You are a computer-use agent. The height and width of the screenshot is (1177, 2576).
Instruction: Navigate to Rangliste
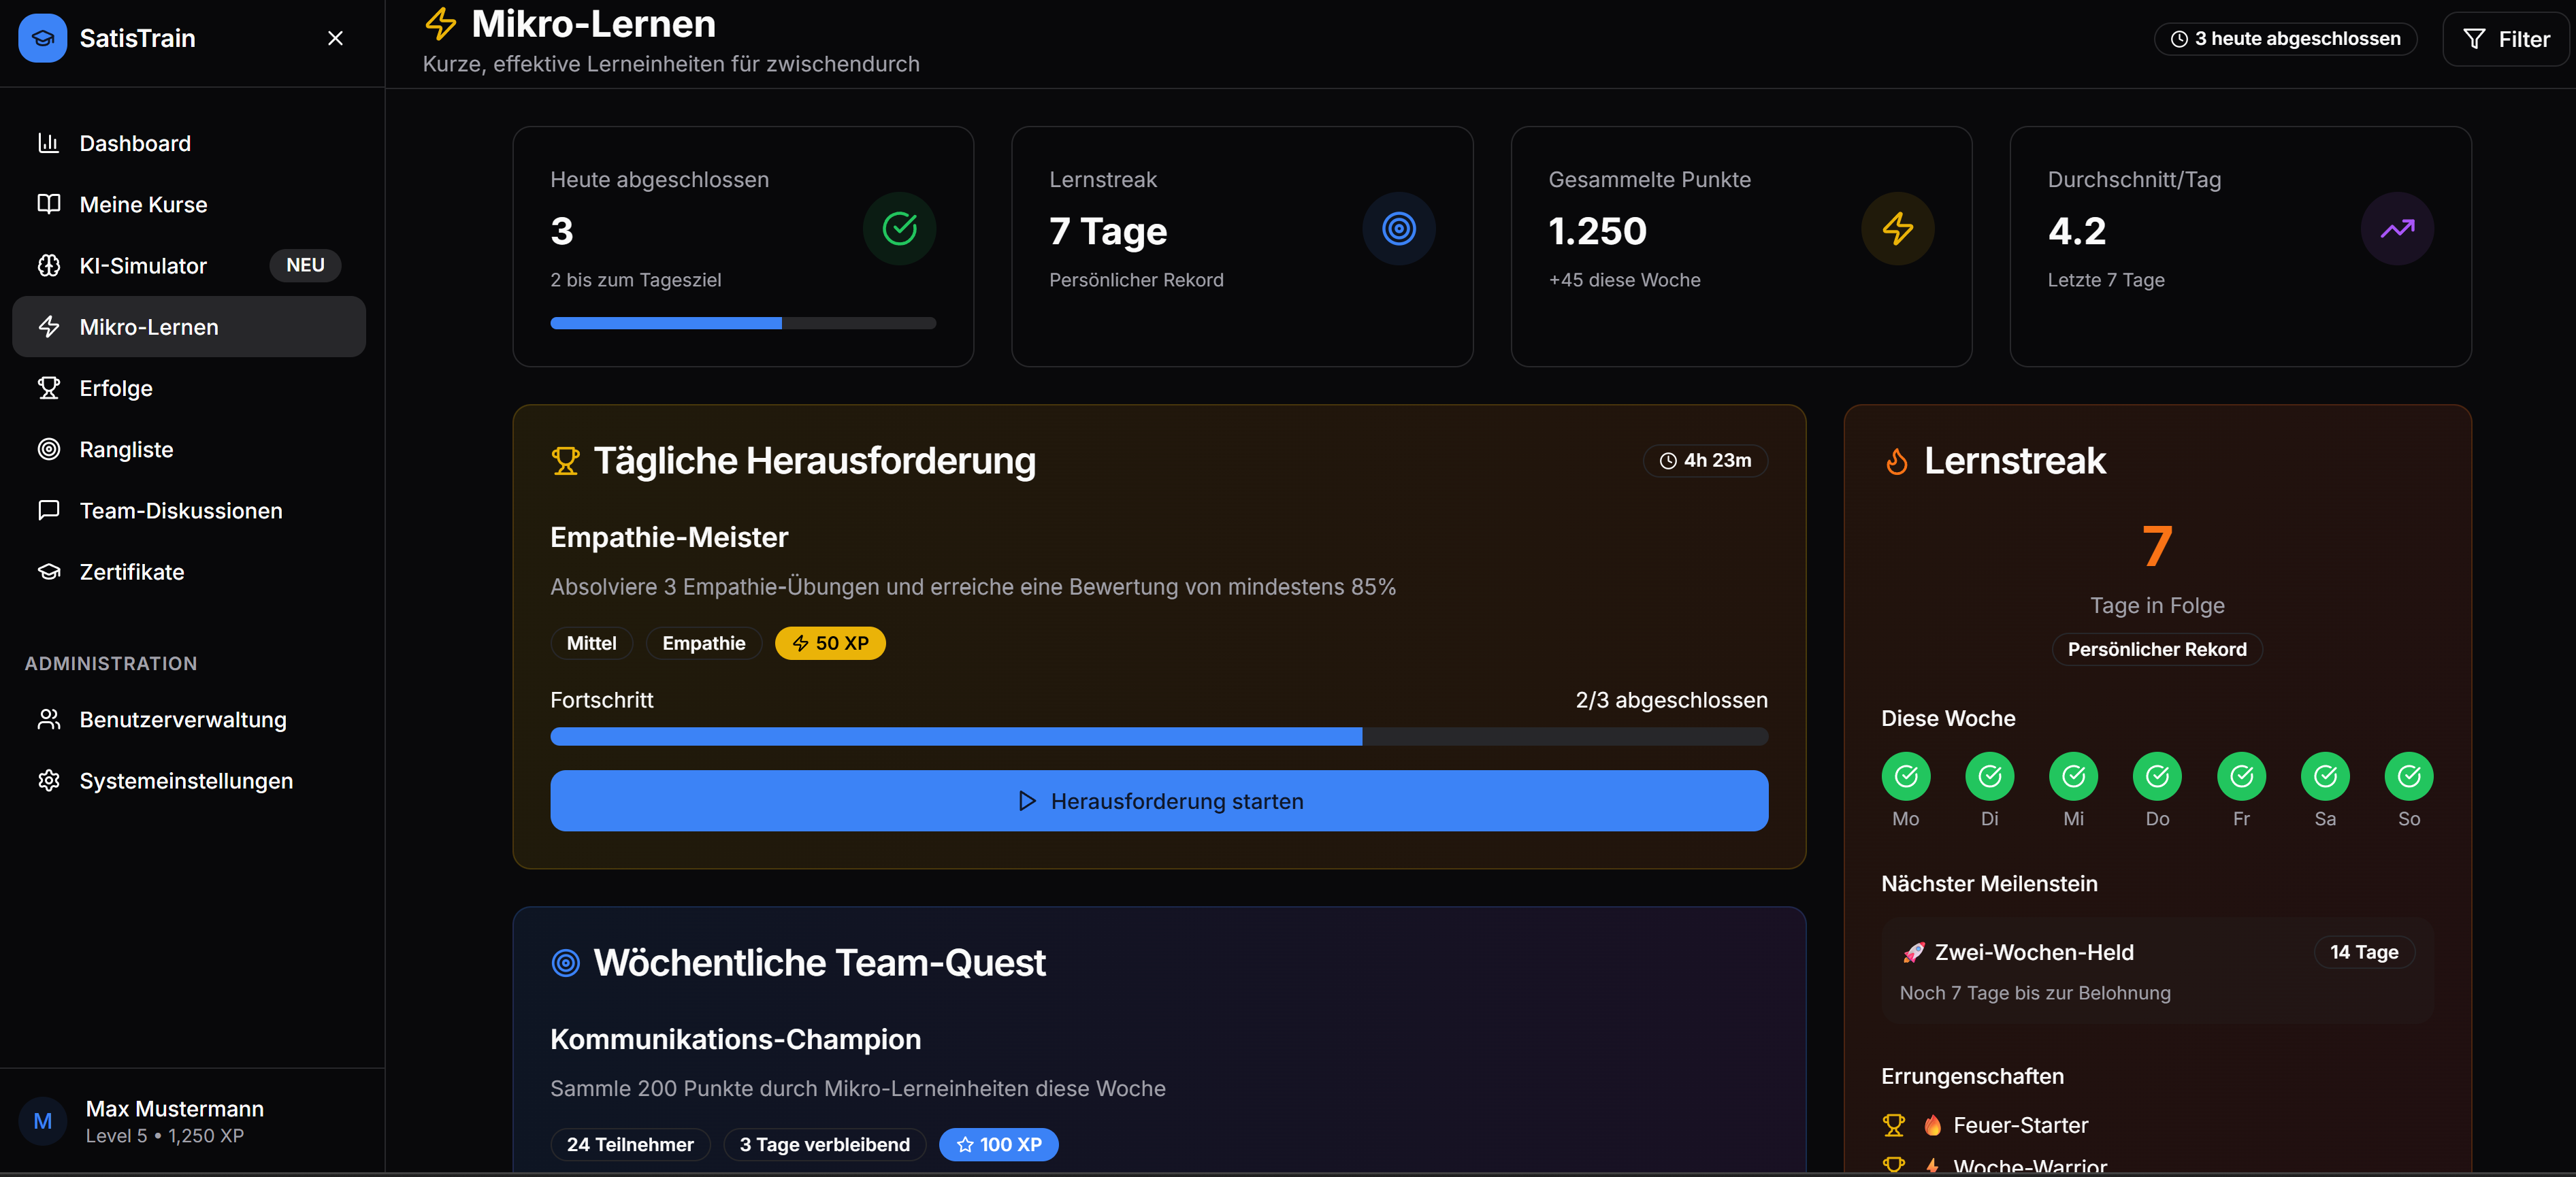(189, 449)
